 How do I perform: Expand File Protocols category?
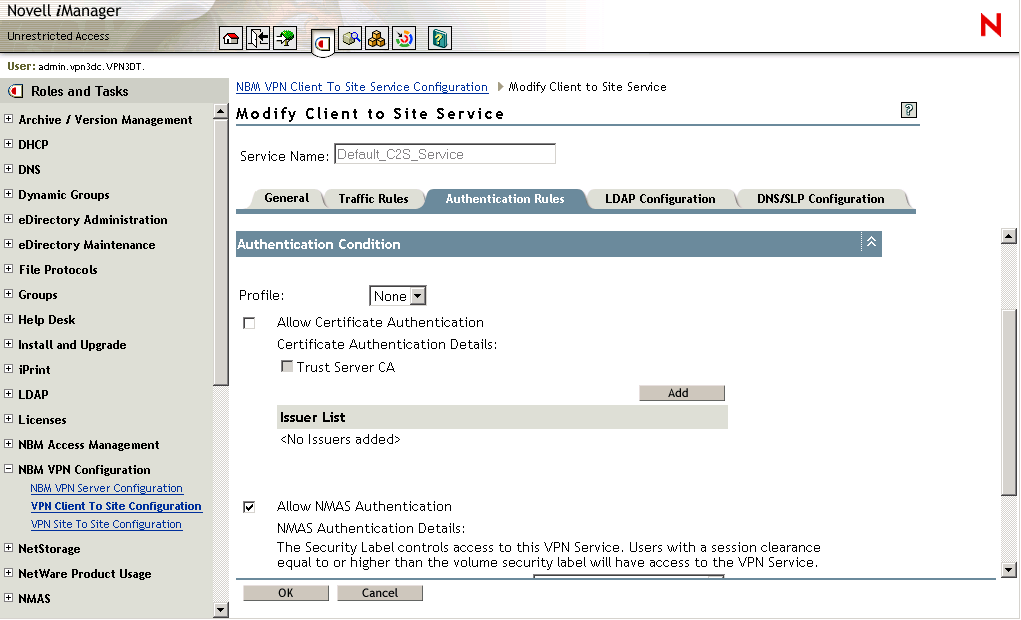8,268
